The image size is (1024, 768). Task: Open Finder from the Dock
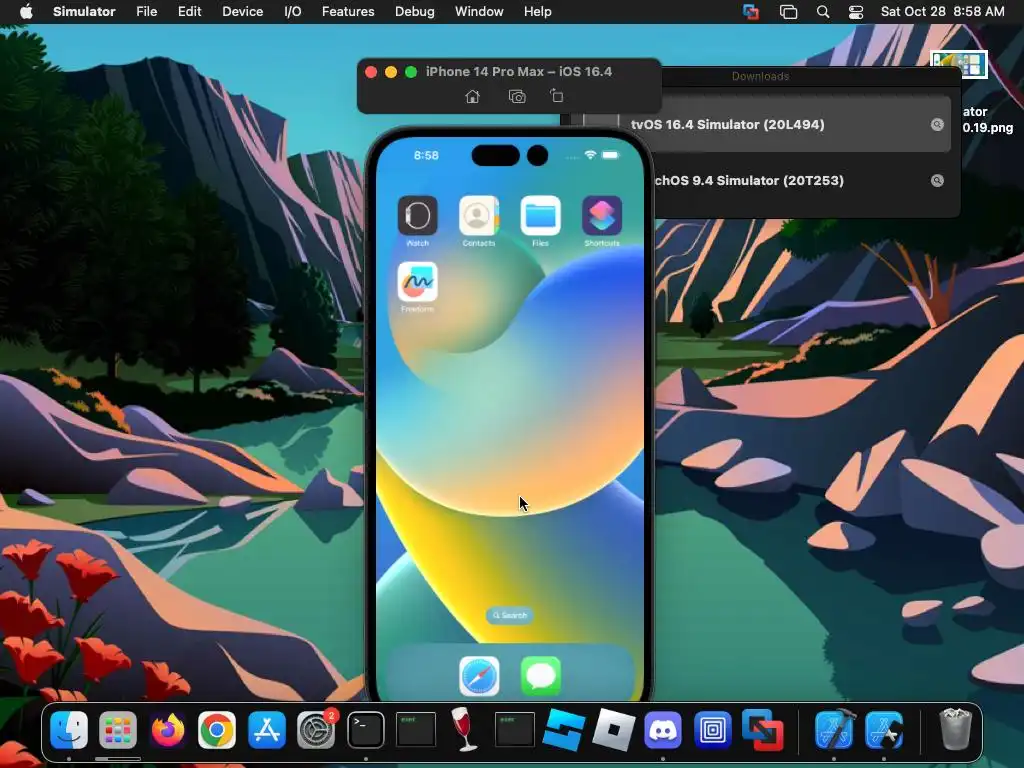[x=69, y=729]
